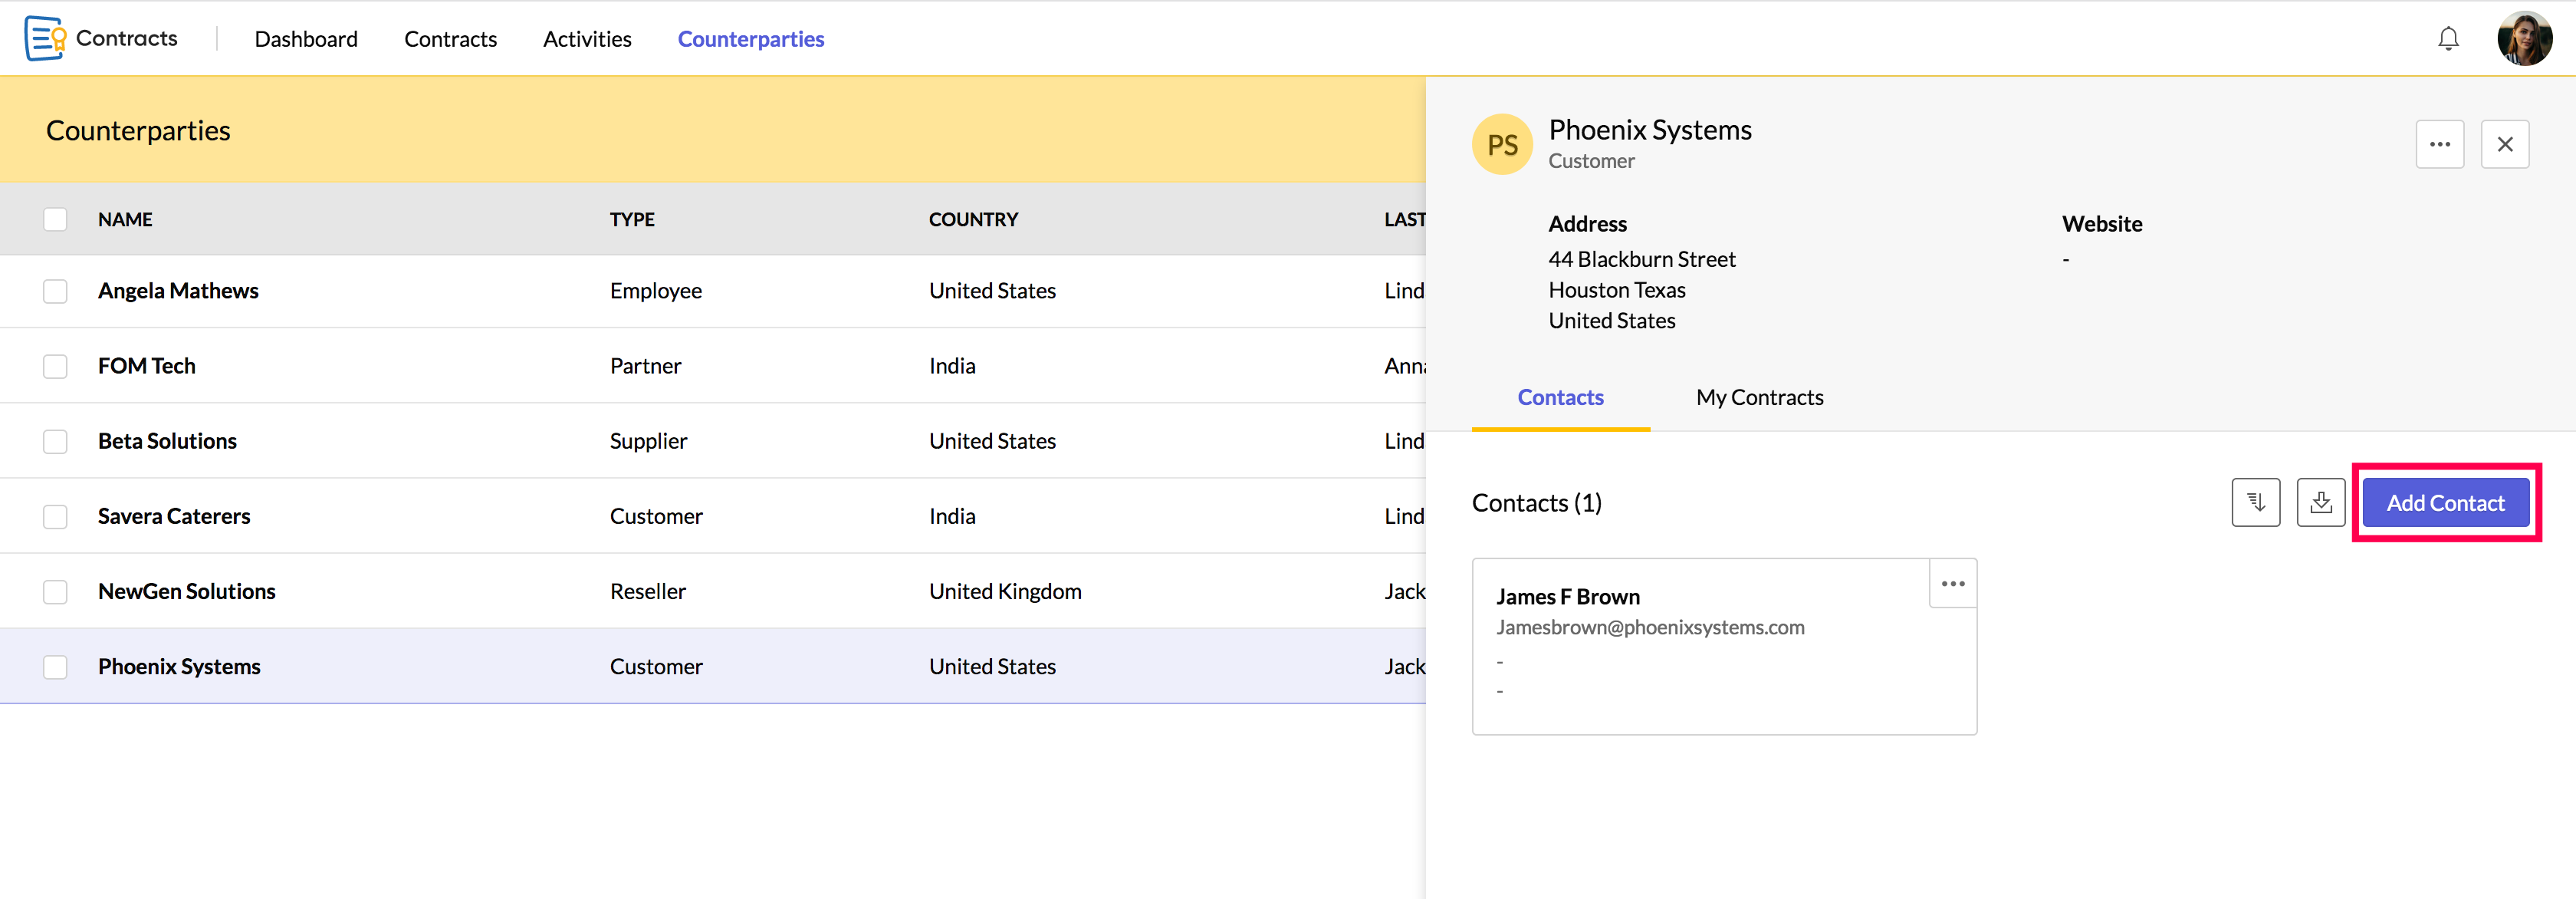Open the Savera Caterers row
Image resolution: width=2576 pixels, height=899 pixels.
pyautogui.click(x=174, y=516)
